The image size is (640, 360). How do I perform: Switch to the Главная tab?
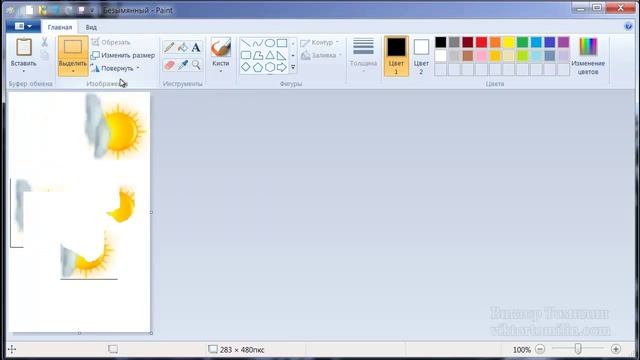60,27
